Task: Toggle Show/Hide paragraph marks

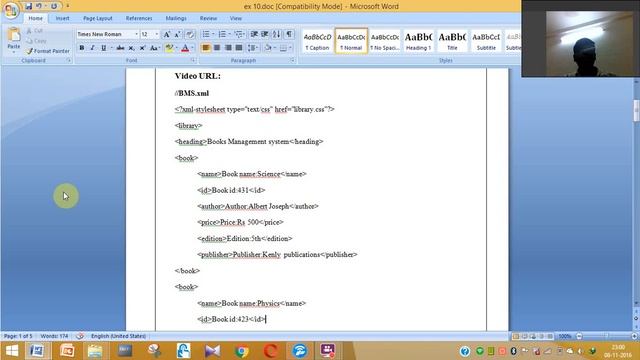Action: coord(289,34)
